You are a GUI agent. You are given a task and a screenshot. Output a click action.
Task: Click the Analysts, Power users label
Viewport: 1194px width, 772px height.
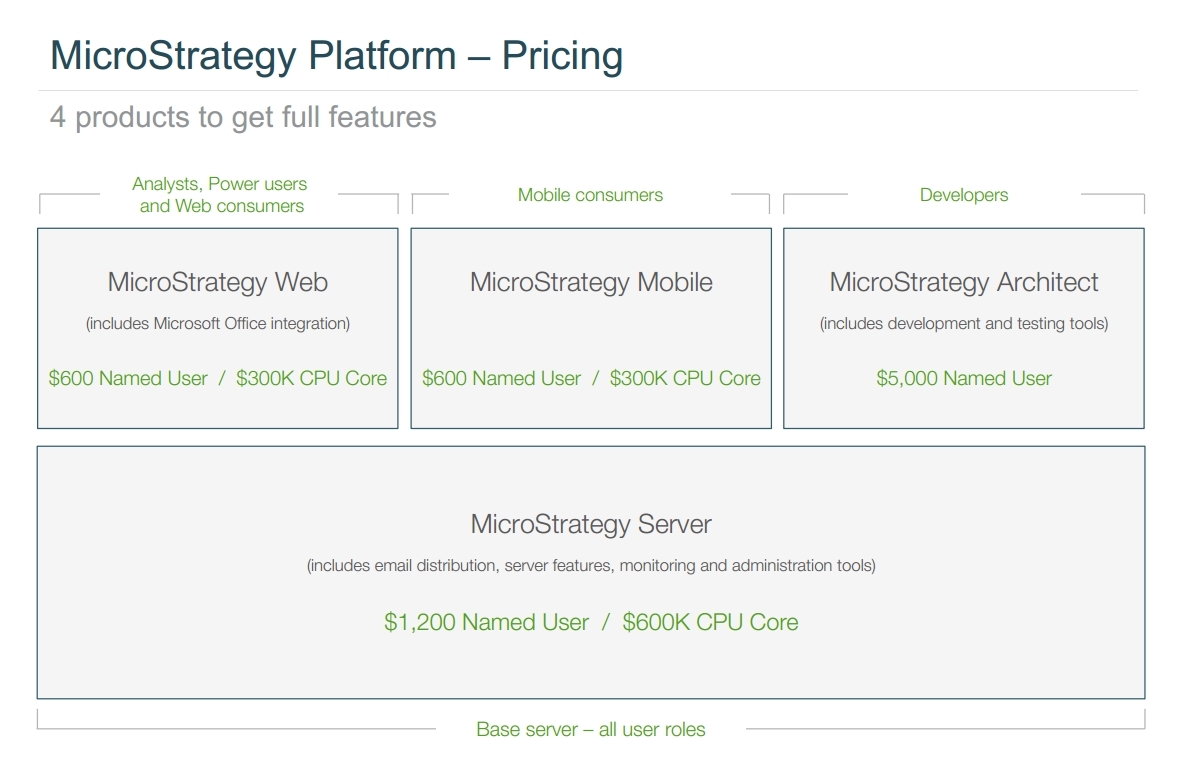(x=220, y=184)
